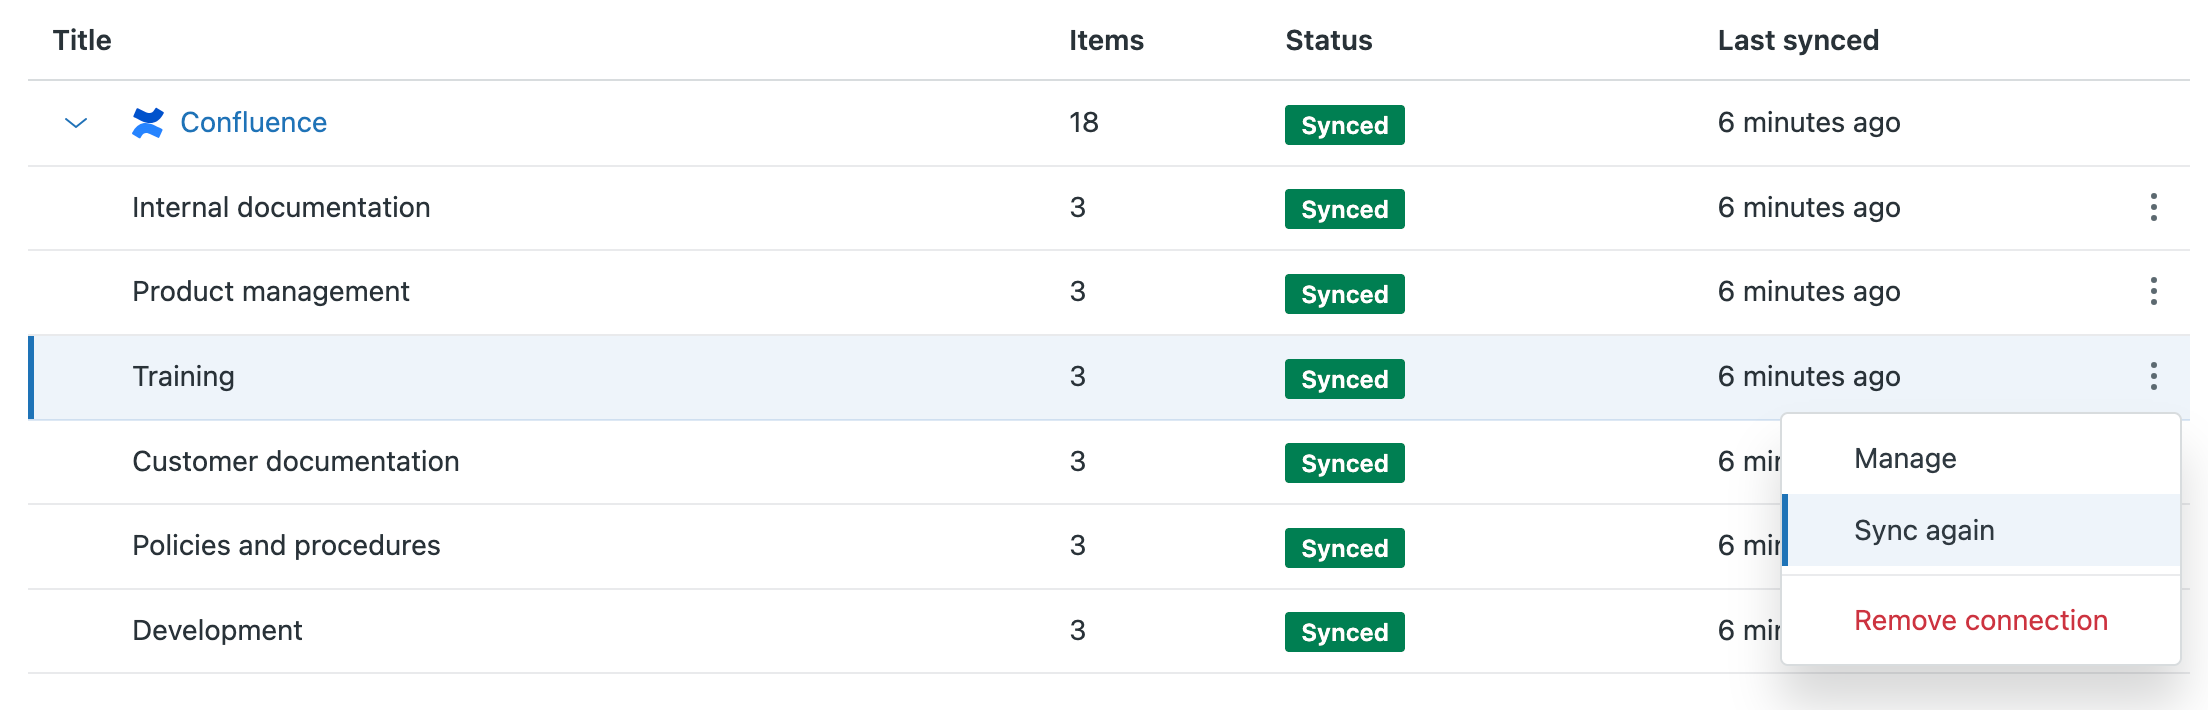Image resolution: width=2208 pixels, height=710 pixels.
Task: Choose Manage from the context menu
Action: (1904, 458)
